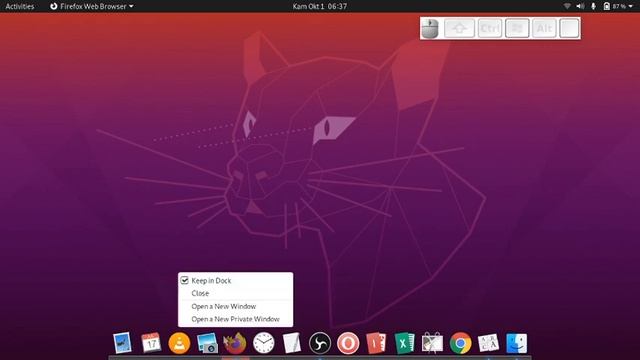
Task: Open the Keynote-style easel icon in dock
Action: click(432, 343)
